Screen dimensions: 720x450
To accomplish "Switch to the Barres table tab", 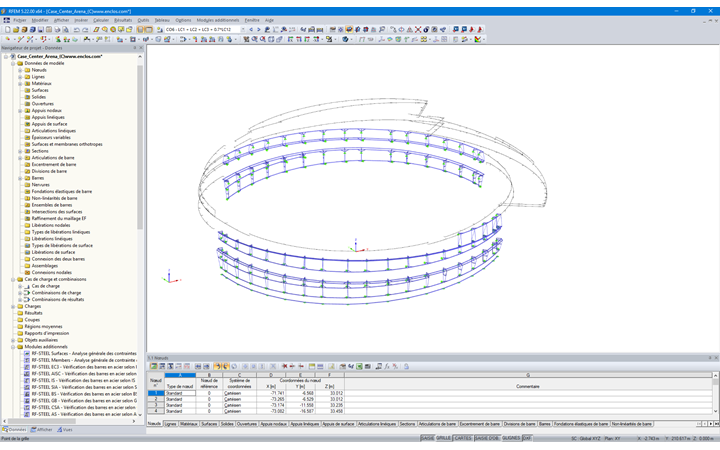I will (545, 424).
